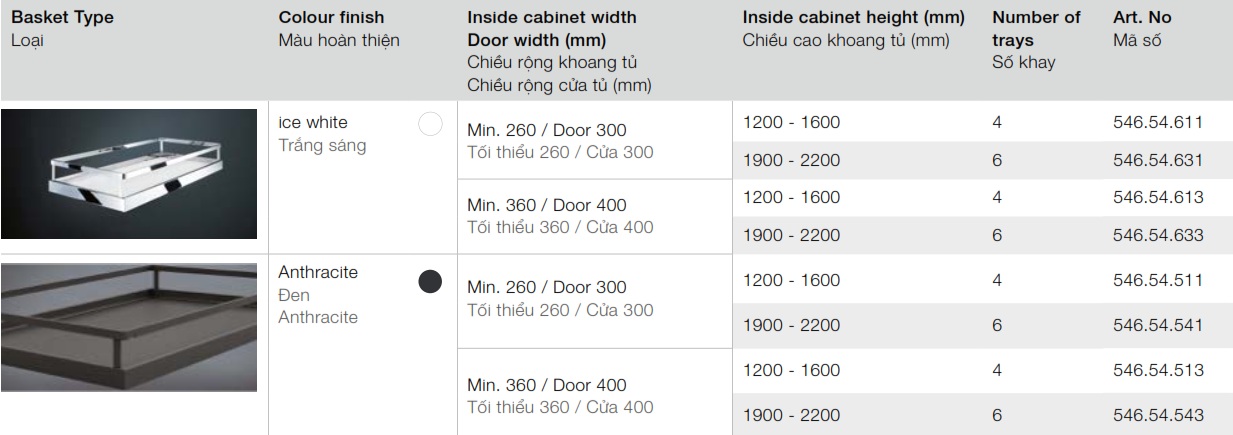Screen dimensions: 1233x435
Task: Click the ice white colour label
Action: pos(313,122)
